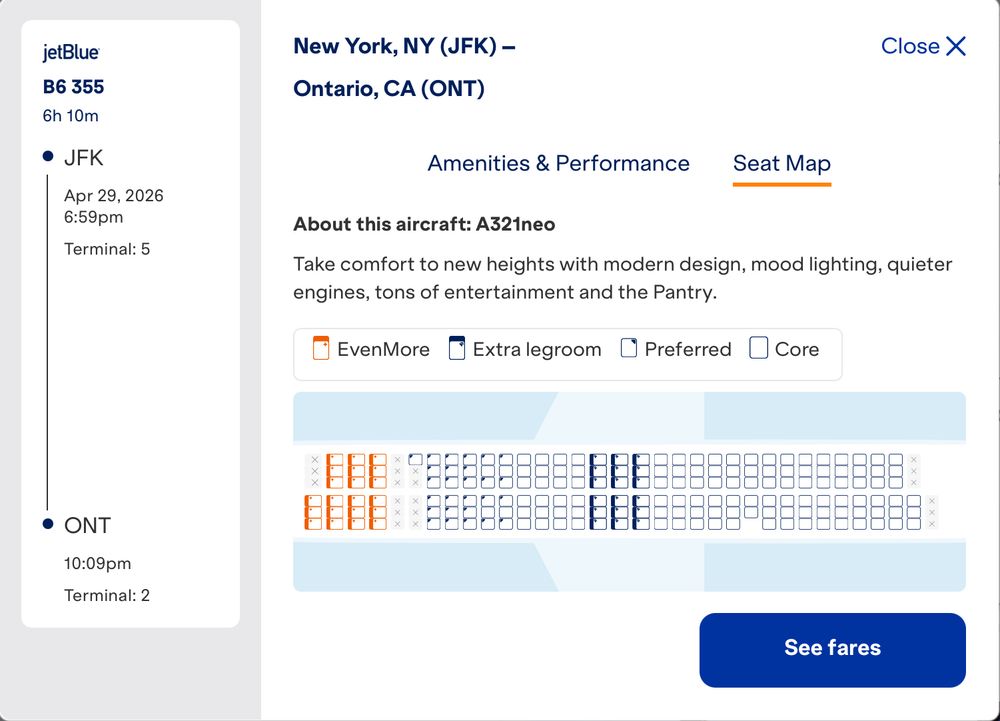Click the Extra legroom seat legend icon
The image size is (1000, 721).
tap(457, 349)
